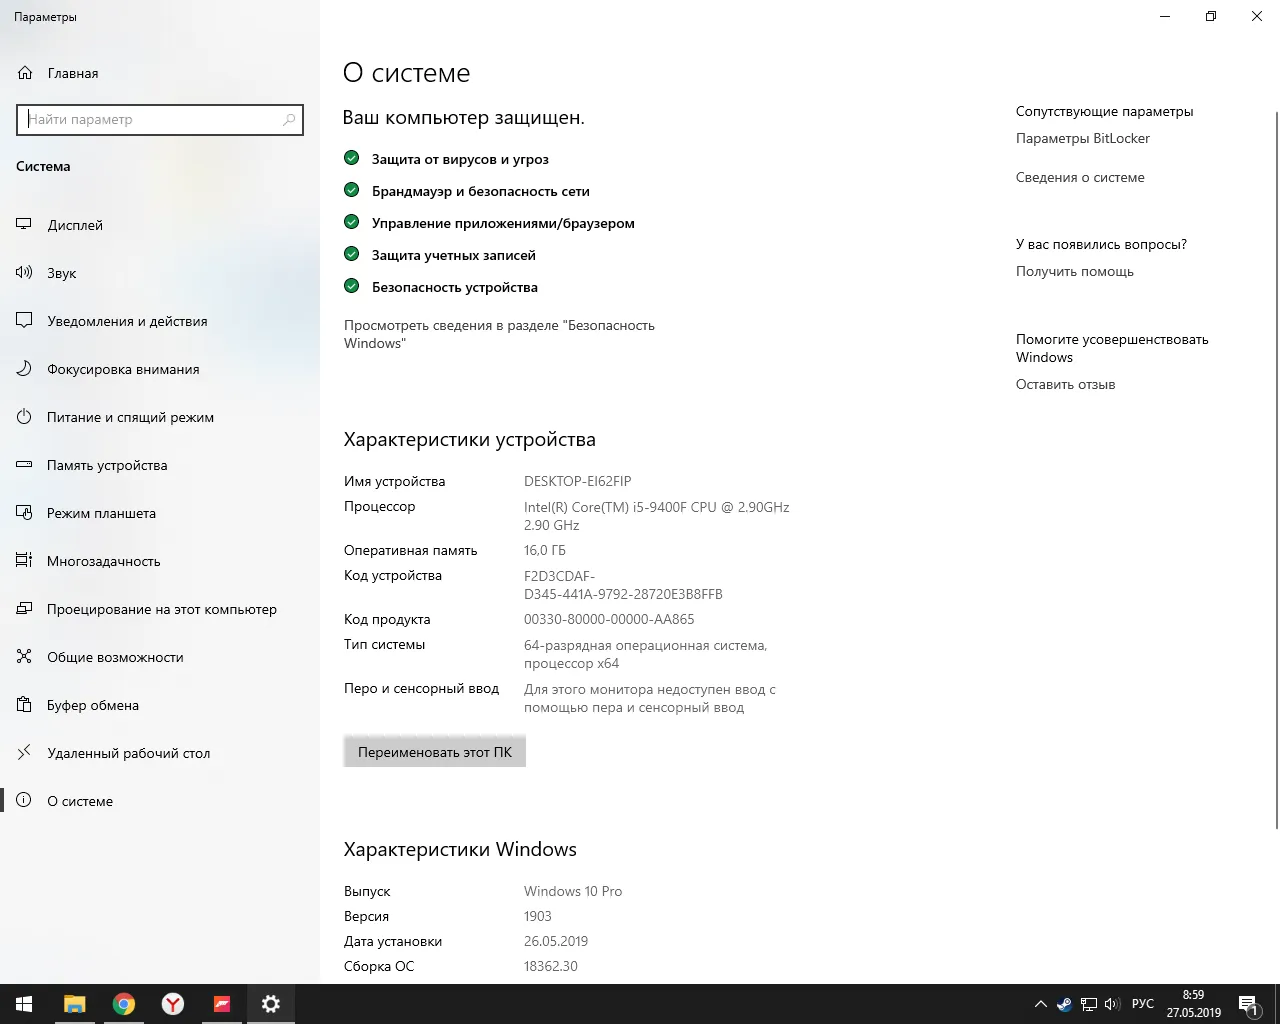
Task: Open Сведения о системе link
Action: point(1080,177)
